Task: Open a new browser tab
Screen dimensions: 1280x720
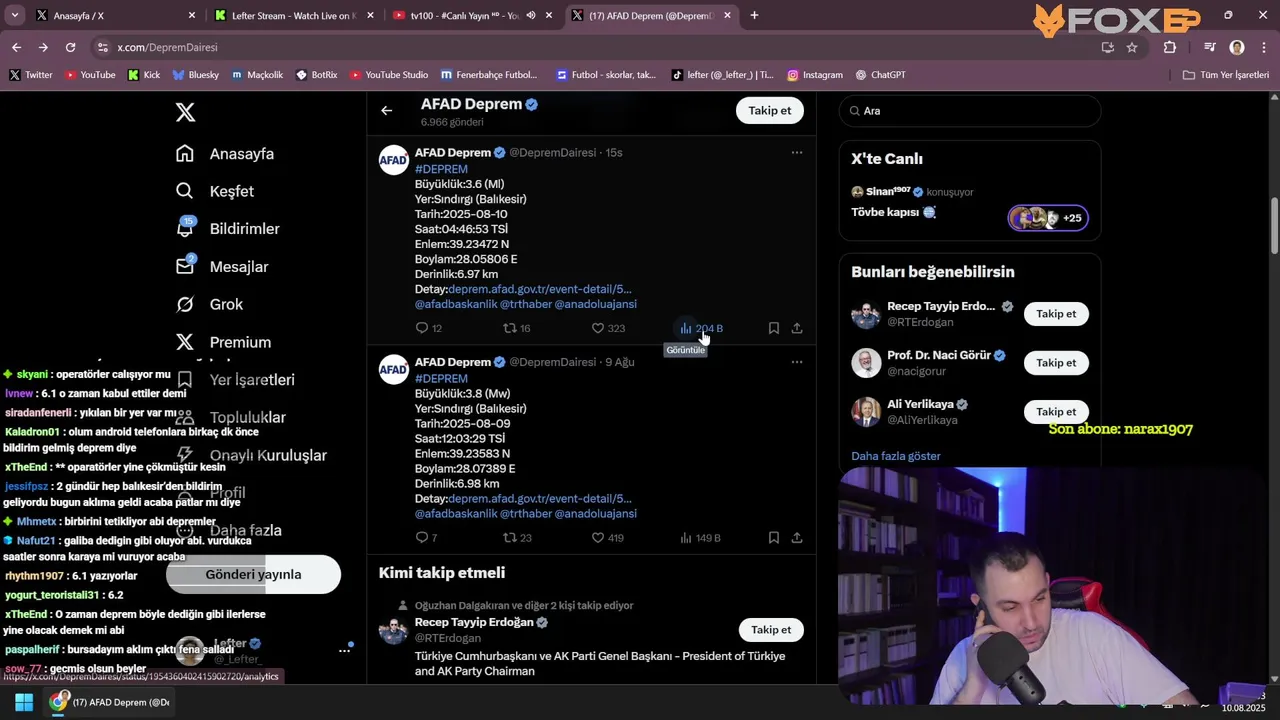Action: click(754, 16)
